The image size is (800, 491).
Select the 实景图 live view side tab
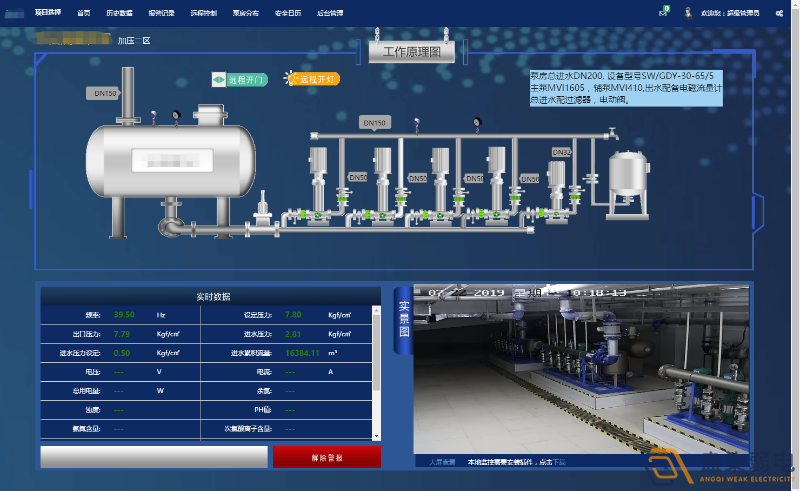[x=404, y=318]
